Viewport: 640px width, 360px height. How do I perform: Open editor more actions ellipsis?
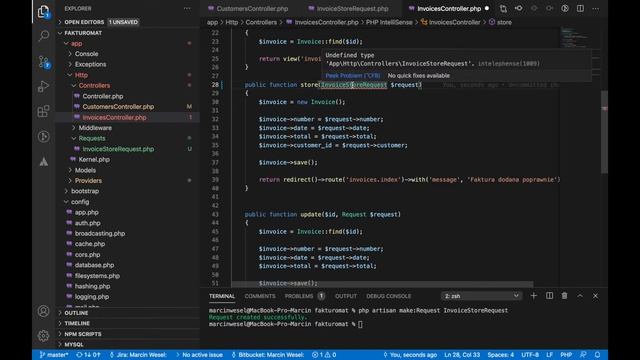tap(596, 8)
